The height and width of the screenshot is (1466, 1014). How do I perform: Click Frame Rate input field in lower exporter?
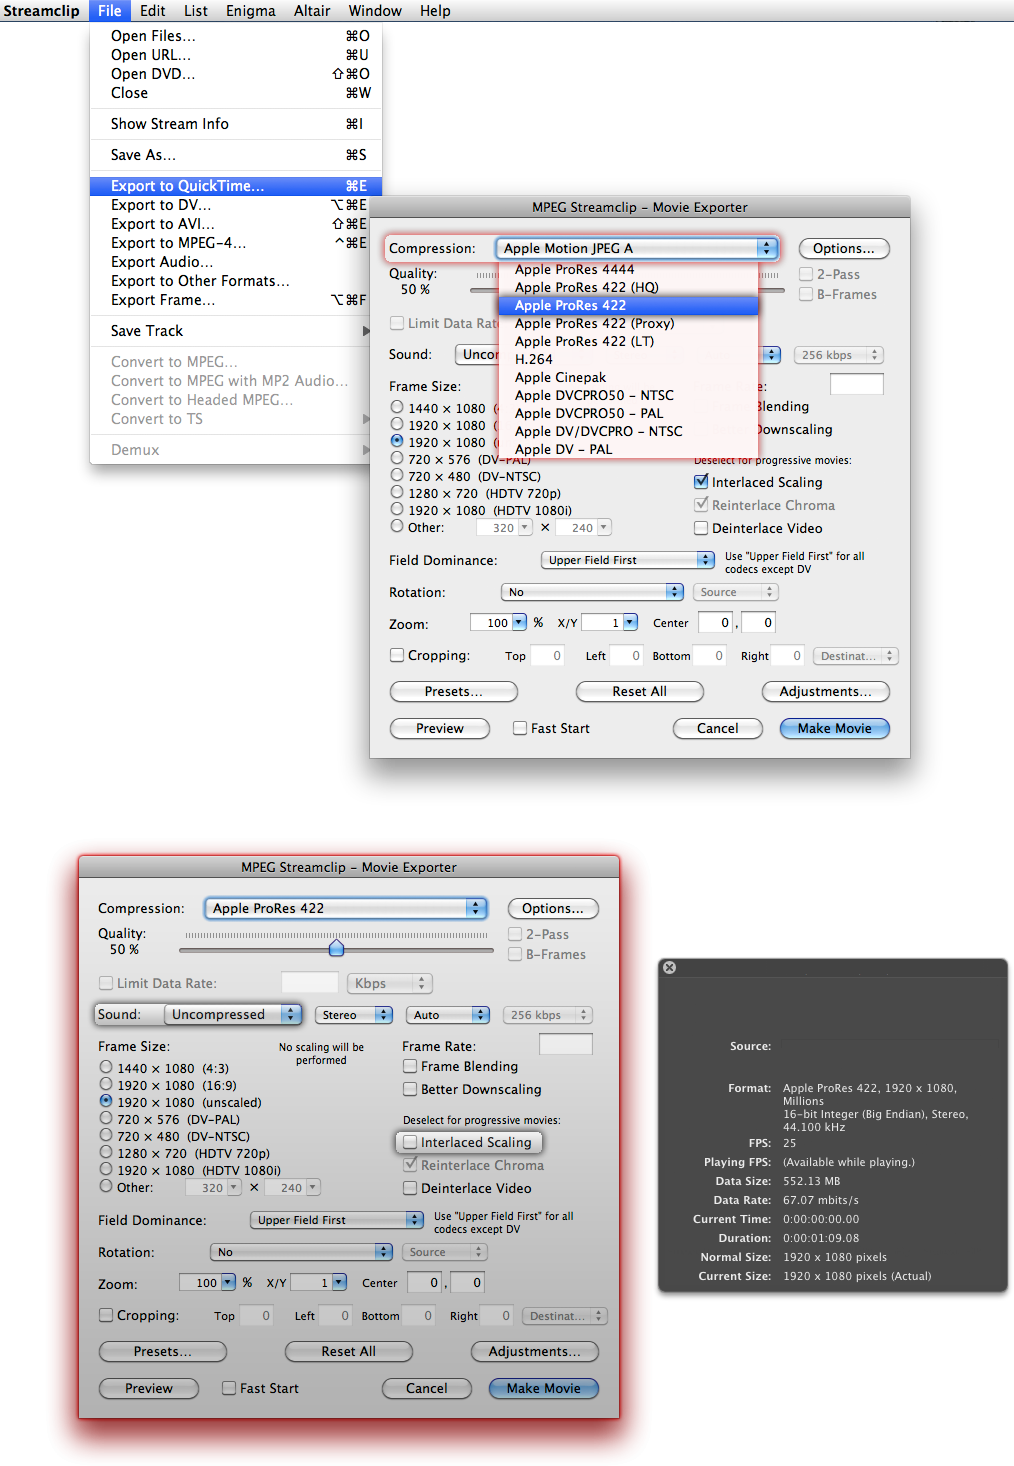(566, 1044)
